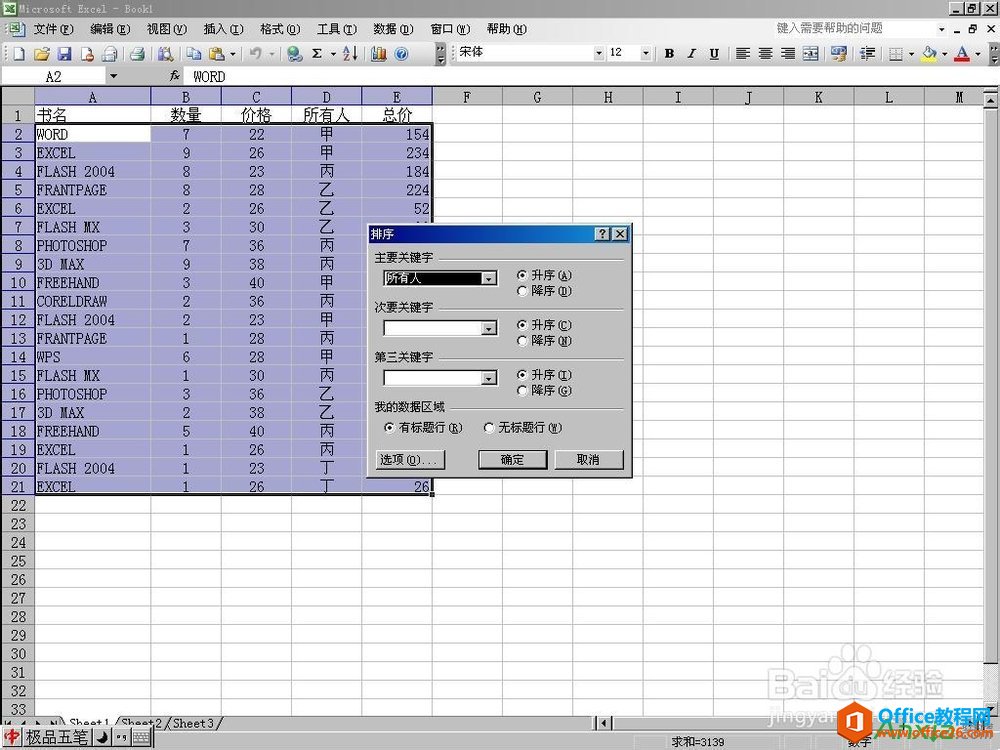Click the 确定 button in sort dialog

(x=512, y=459)
